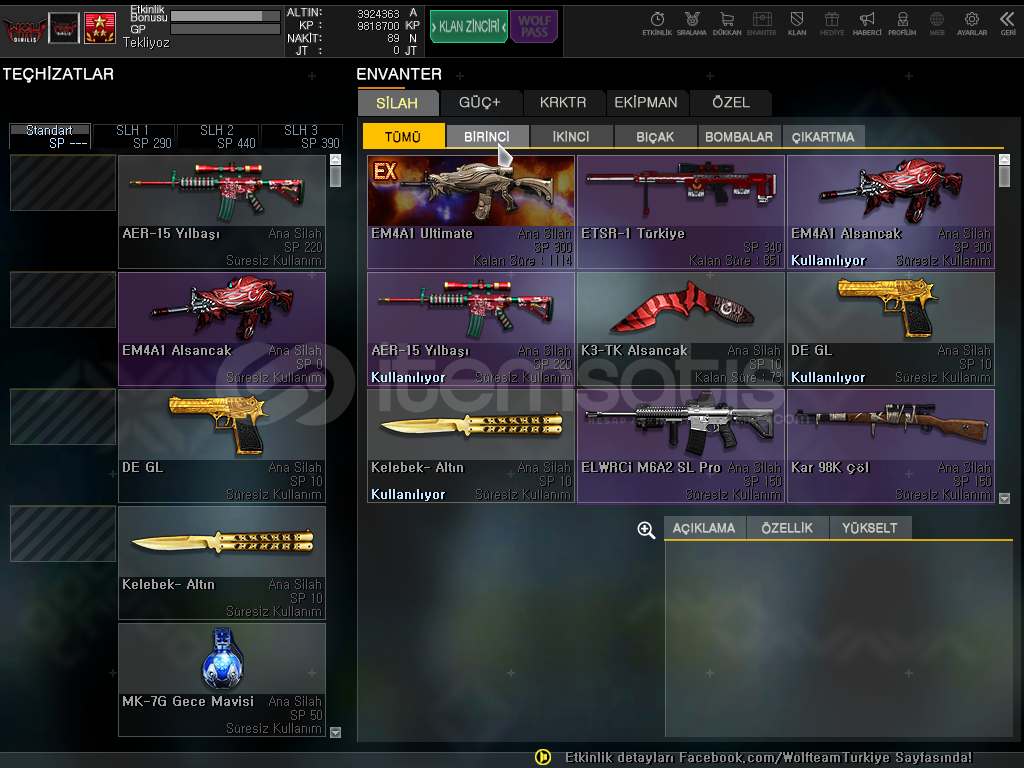Open the ÖZELLİK properties tab
This screenshot has height=768, width=1024.
click(787, 528)
